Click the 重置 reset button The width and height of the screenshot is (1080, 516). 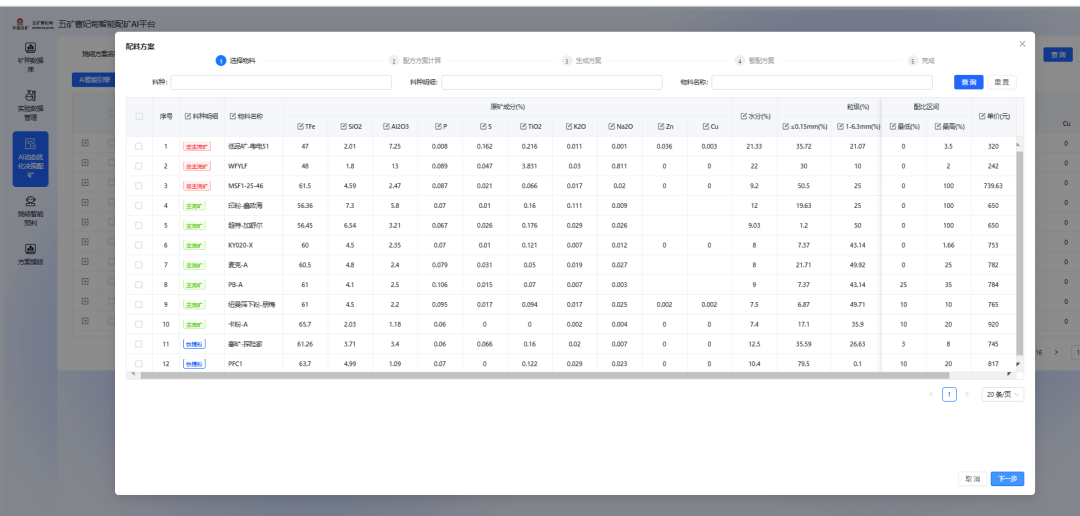pyautogui.click(x=1001, y=82)
